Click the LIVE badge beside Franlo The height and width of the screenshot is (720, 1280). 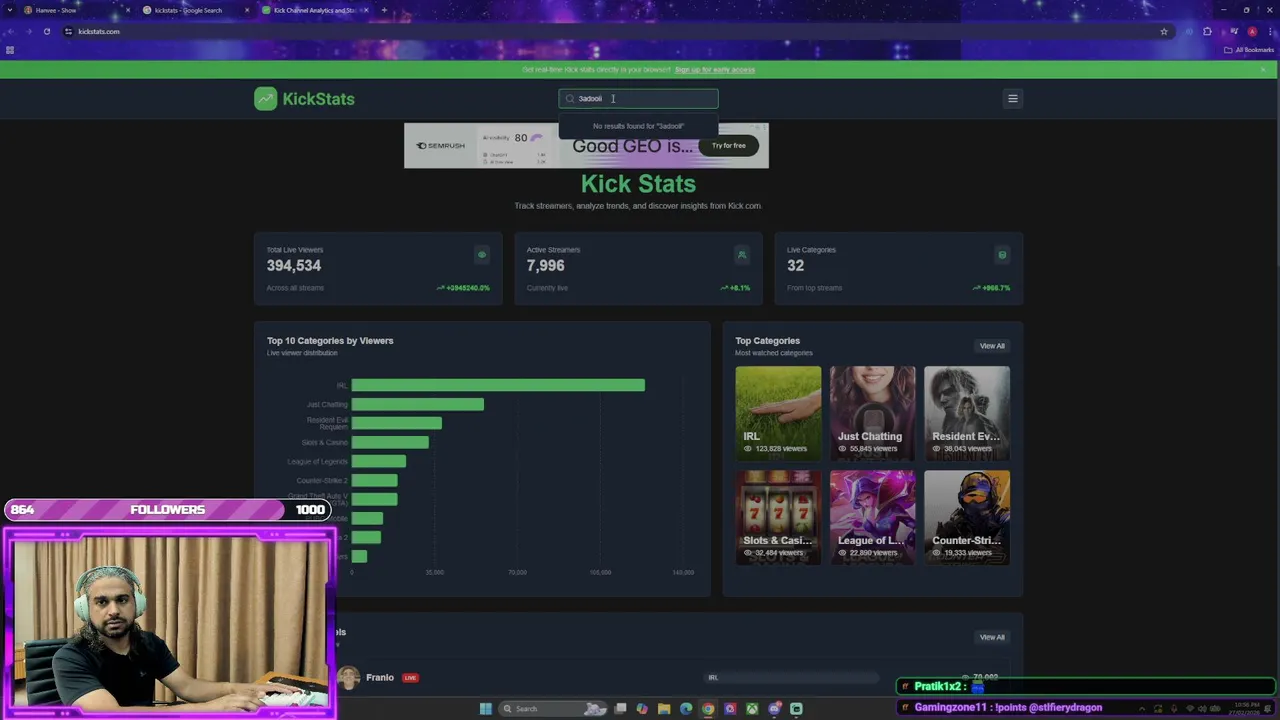tap(410, 678)
